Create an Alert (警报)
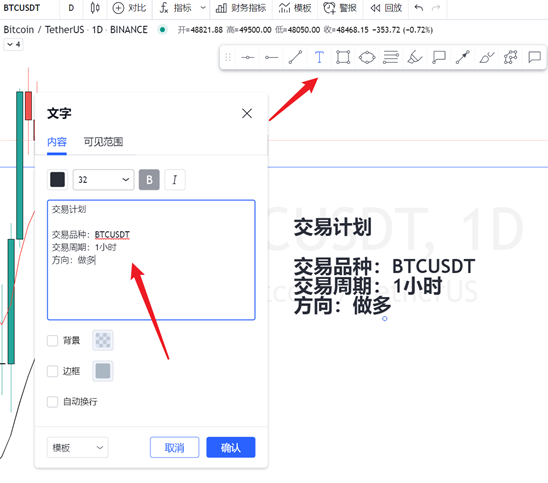The height and width of the screenshot is (483, 548). pos(340,8)
